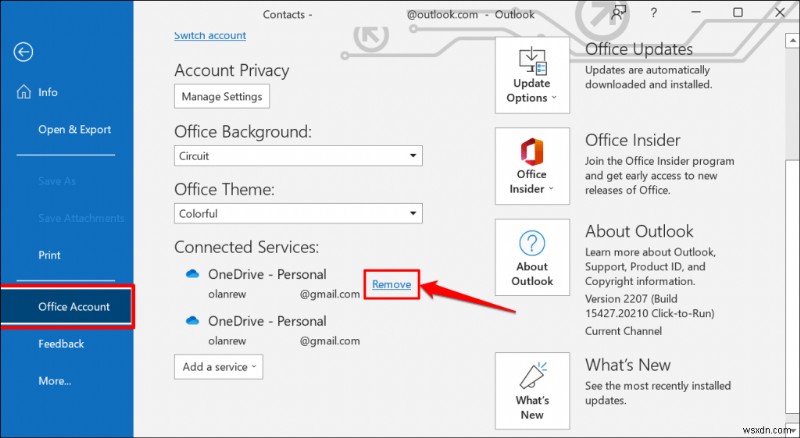Click the Office Updates heading

point(639,50)
